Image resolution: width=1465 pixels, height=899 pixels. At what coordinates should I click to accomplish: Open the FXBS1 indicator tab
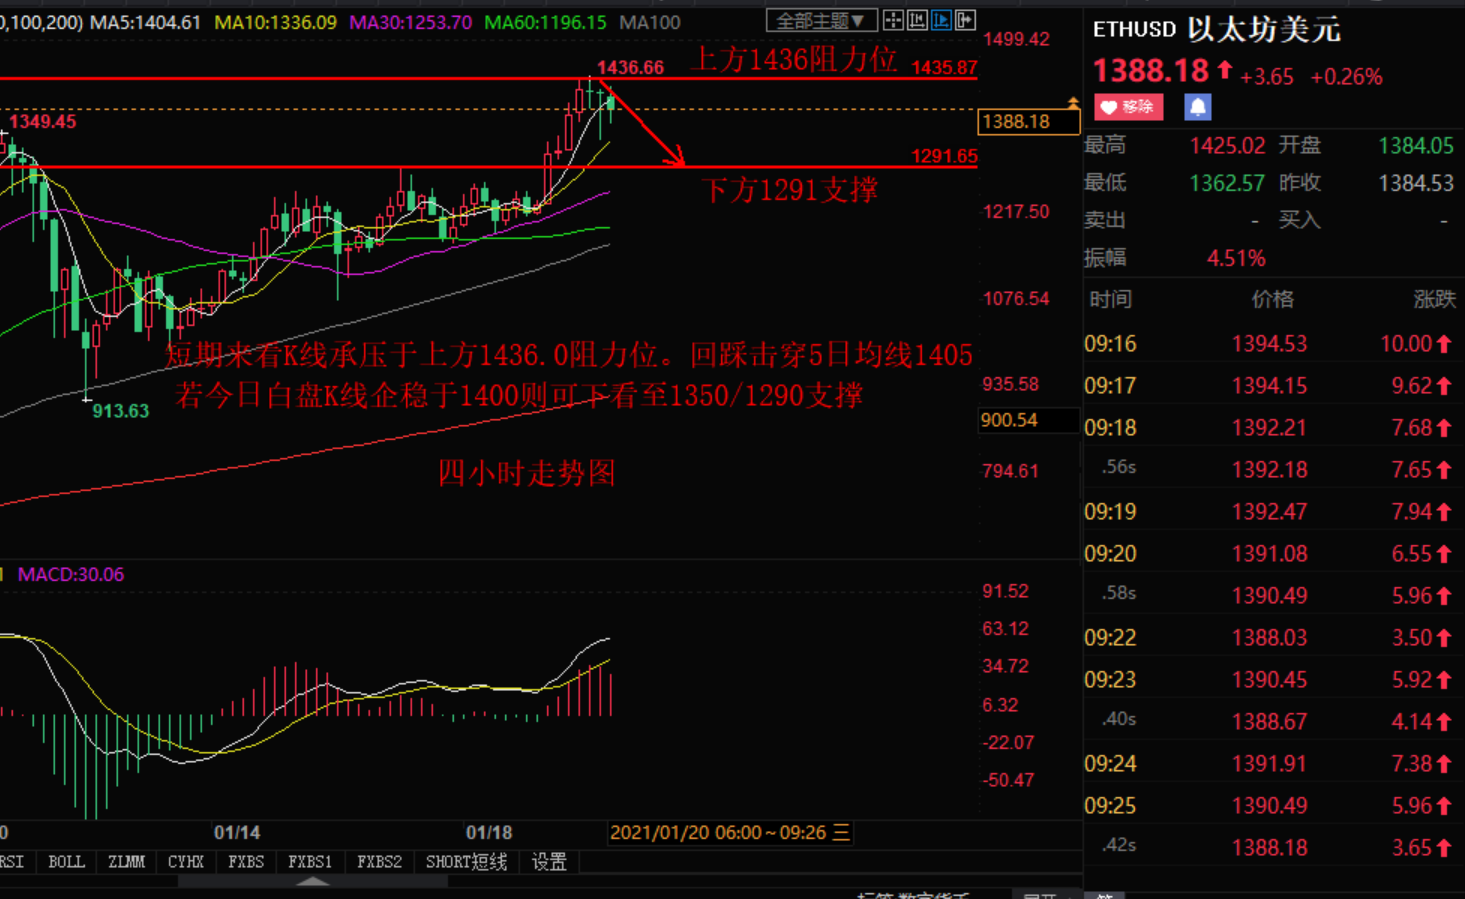(309, 862)
